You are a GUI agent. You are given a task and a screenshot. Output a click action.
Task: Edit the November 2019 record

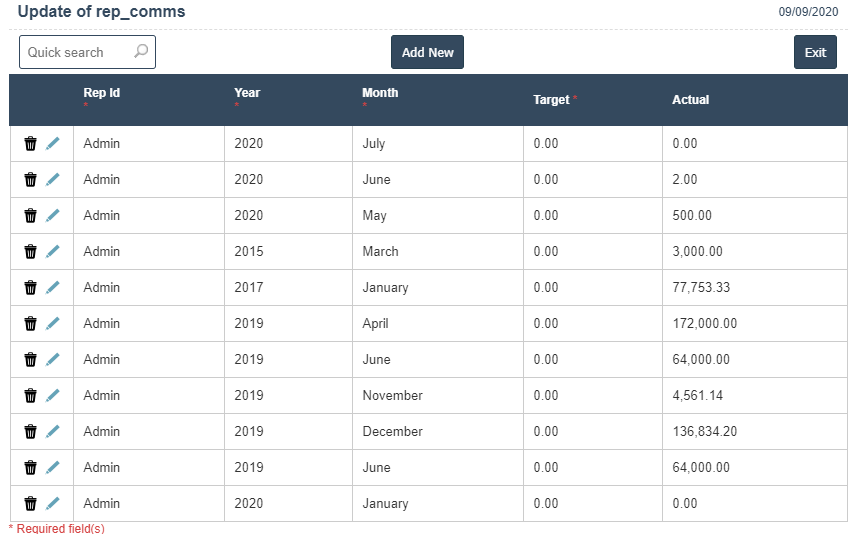pos(53,396)
